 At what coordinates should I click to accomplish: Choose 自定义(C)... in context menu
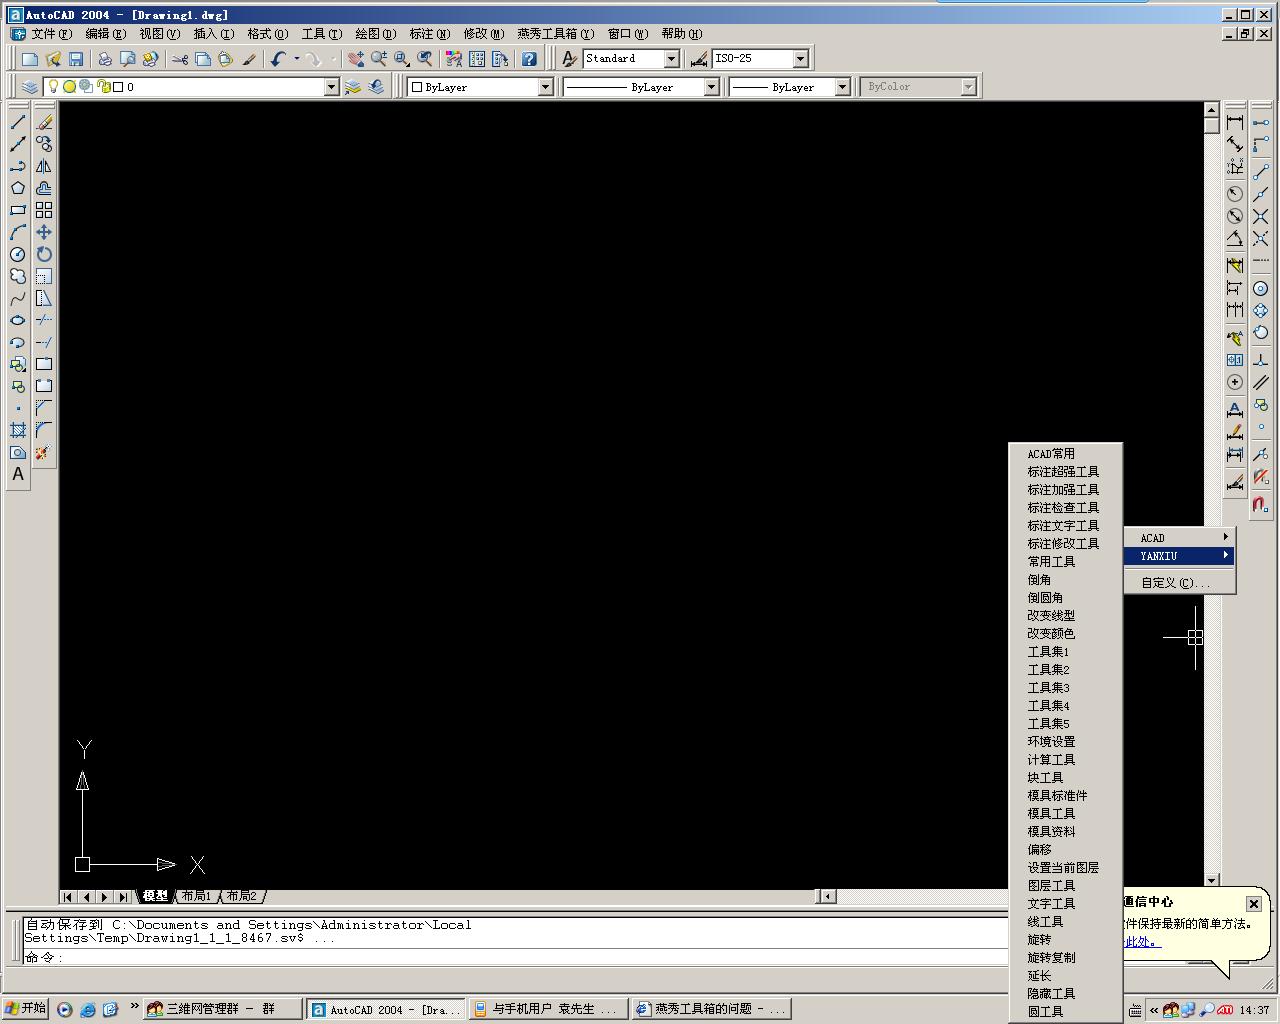(1180, 582)
